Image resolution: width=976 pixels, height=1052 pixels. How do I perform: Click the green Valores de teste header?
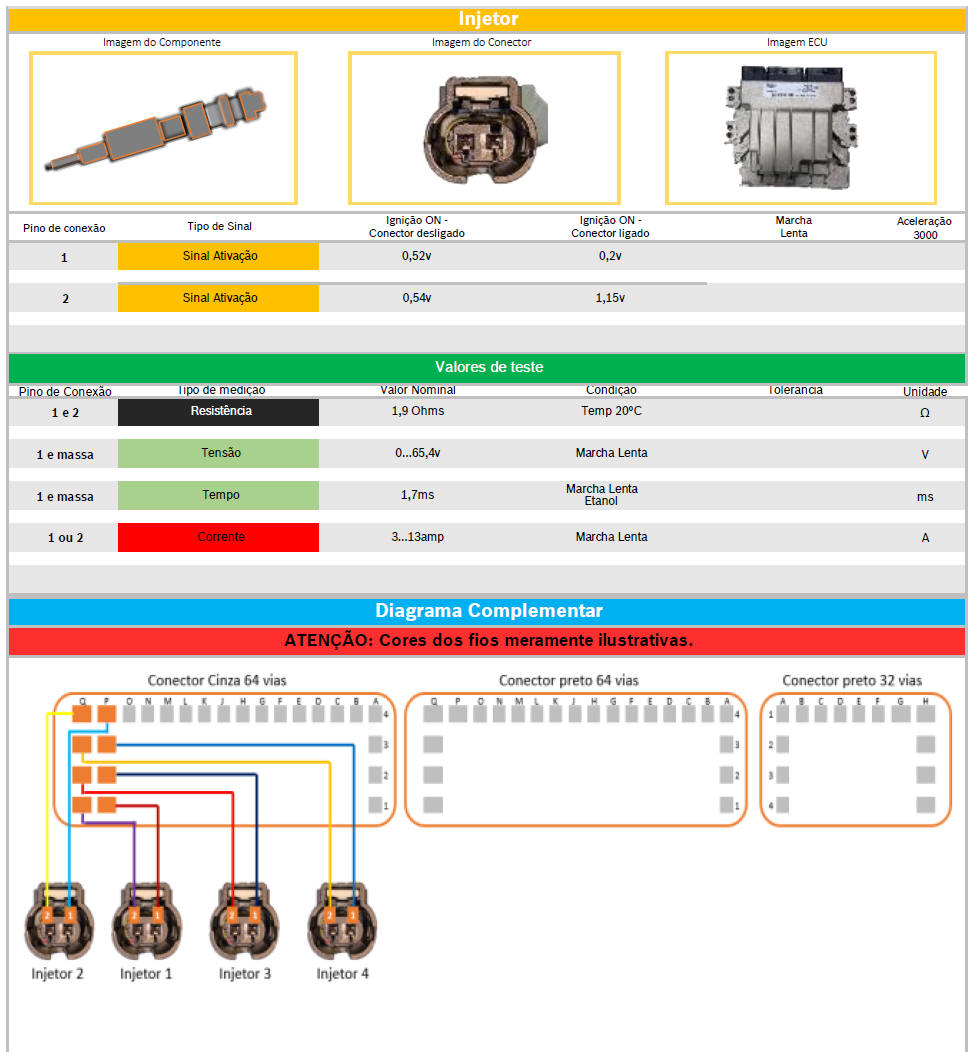(487, 367)
